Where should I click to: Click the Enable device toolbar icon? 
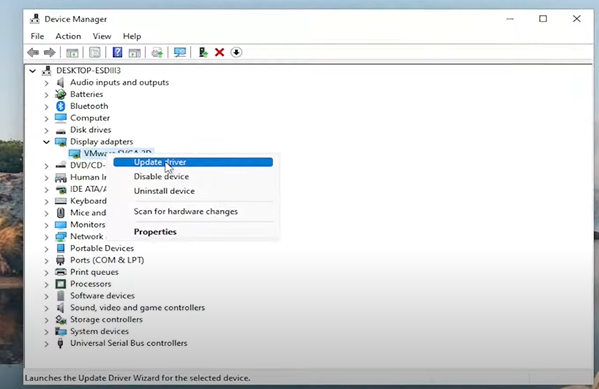pyautogui.click(x=203, y=52)
